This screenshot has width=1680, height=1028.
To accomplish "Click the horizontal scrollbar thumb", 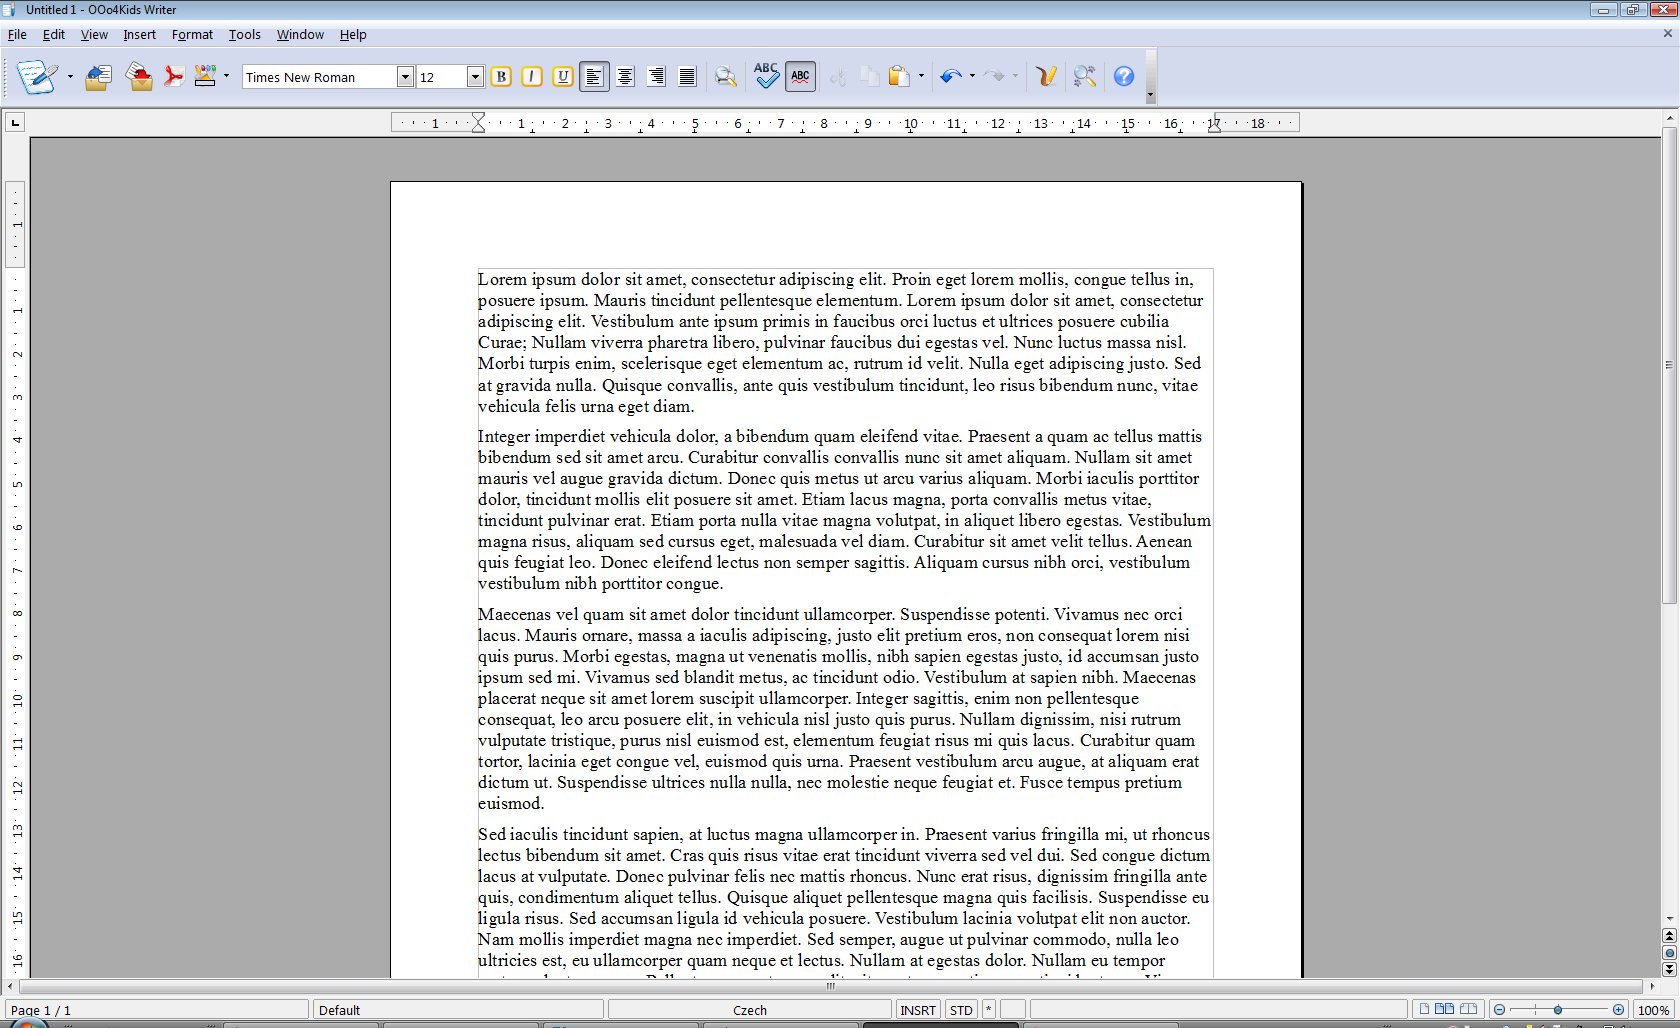I will (x=830, y=986).
